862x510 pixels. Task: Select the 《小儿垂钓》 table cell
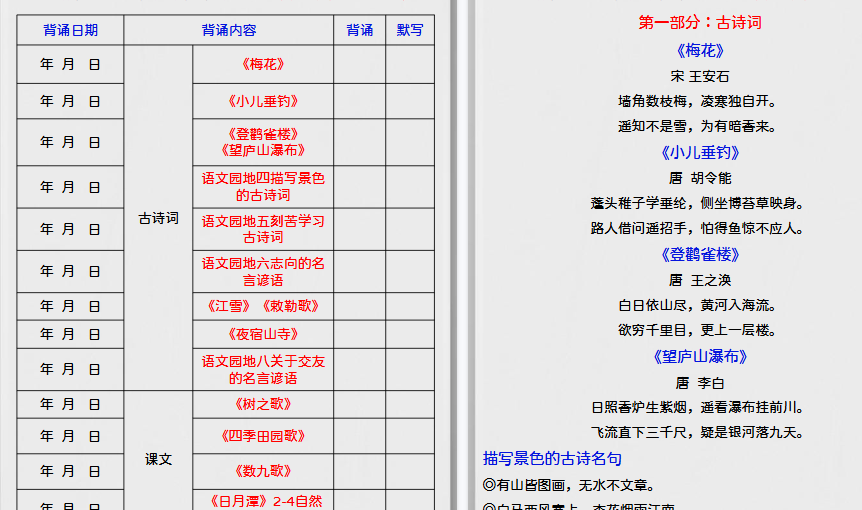263,101
